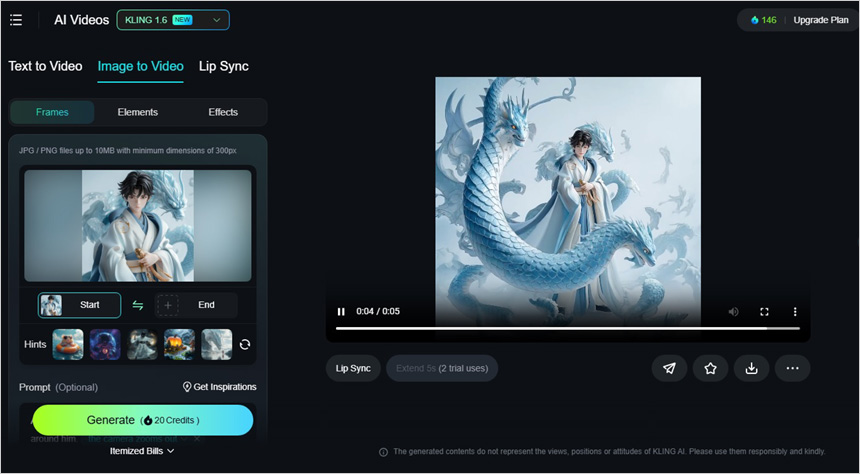
Task: Mute the video volume
Action: click(733, 312)
